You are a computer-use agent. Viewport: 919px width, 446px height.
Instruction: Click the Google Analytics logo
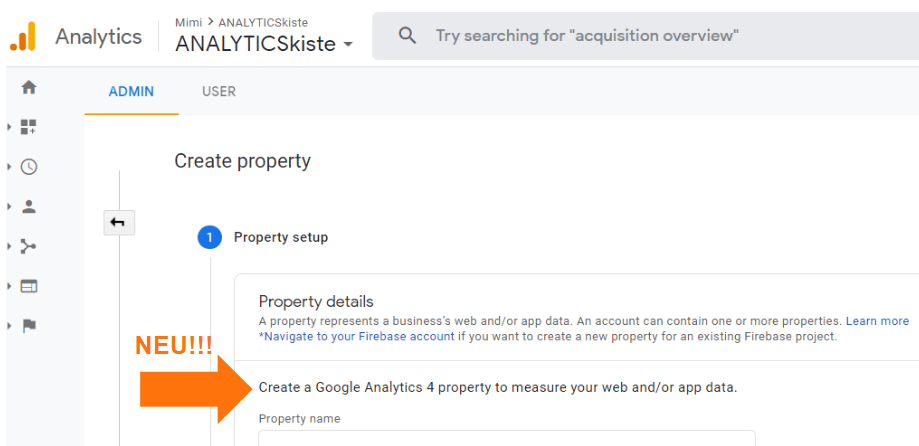pyautogui.click(x=23, y=37)
